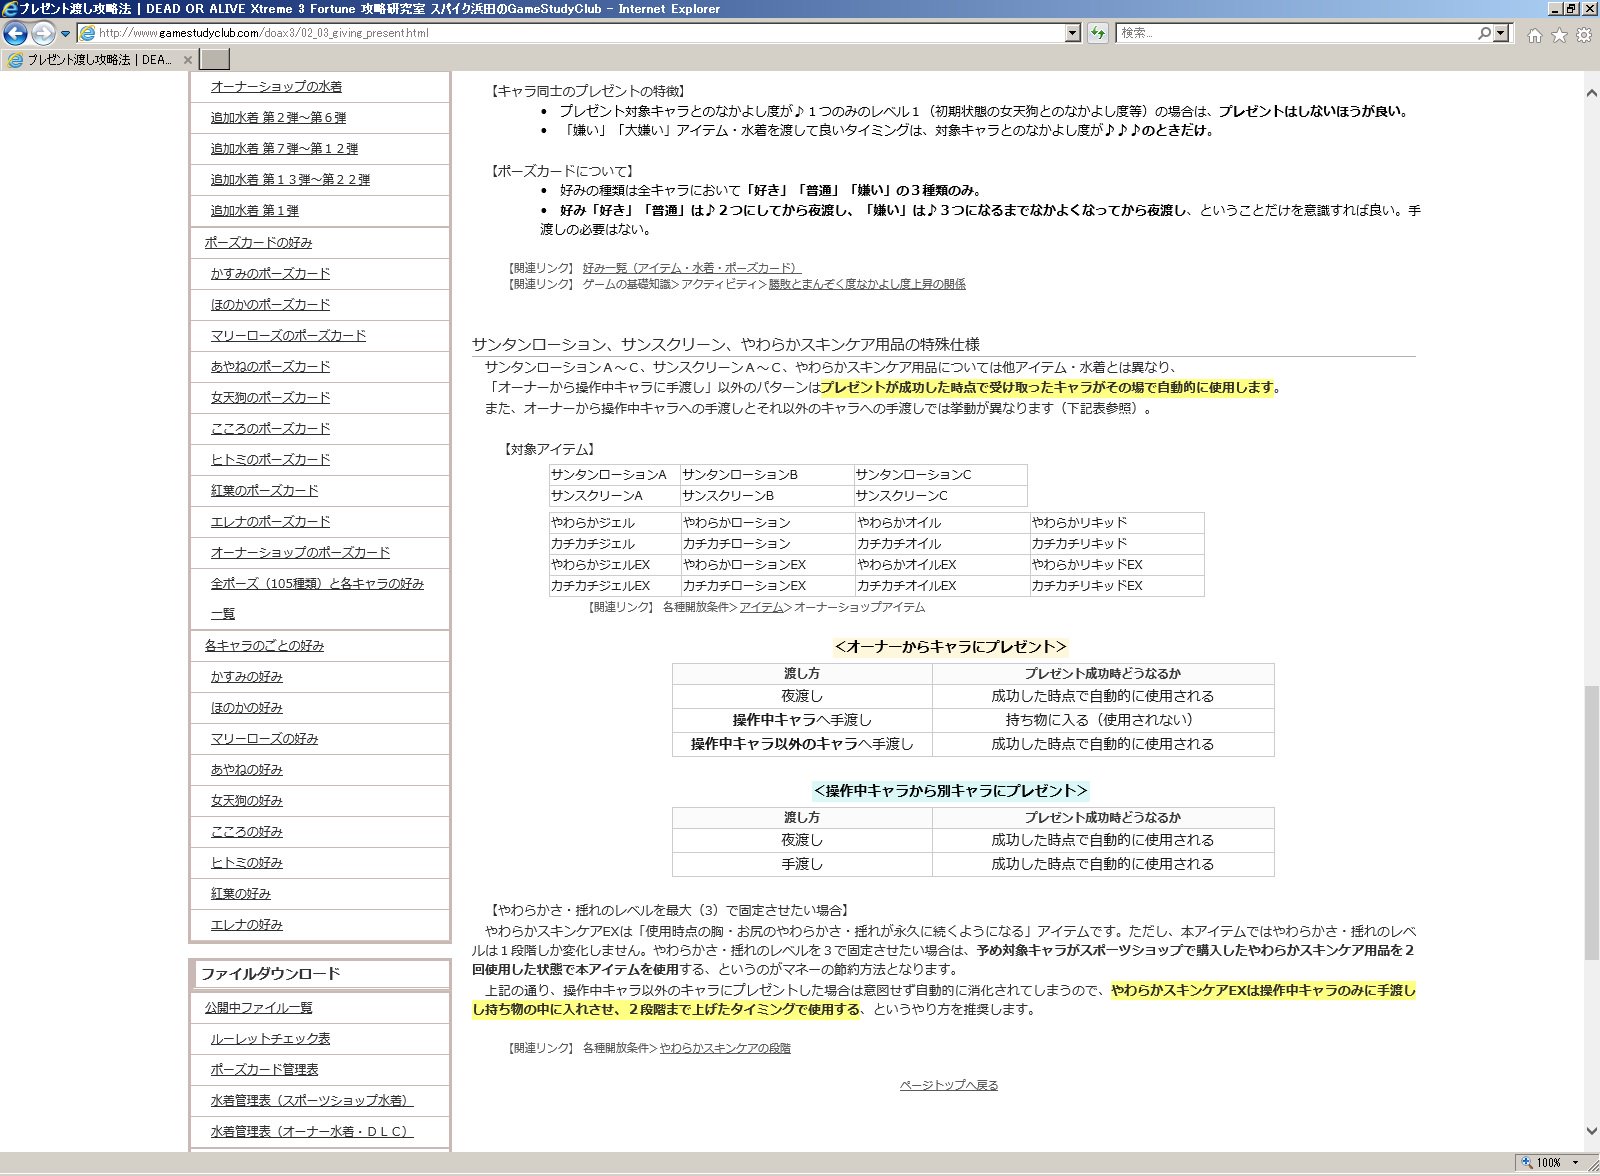This screenshot has width=1600, height=1176.
Task: Open 水着管理表（オーナー水着・ＤＬＣ） link
Action: point(312,1132)
